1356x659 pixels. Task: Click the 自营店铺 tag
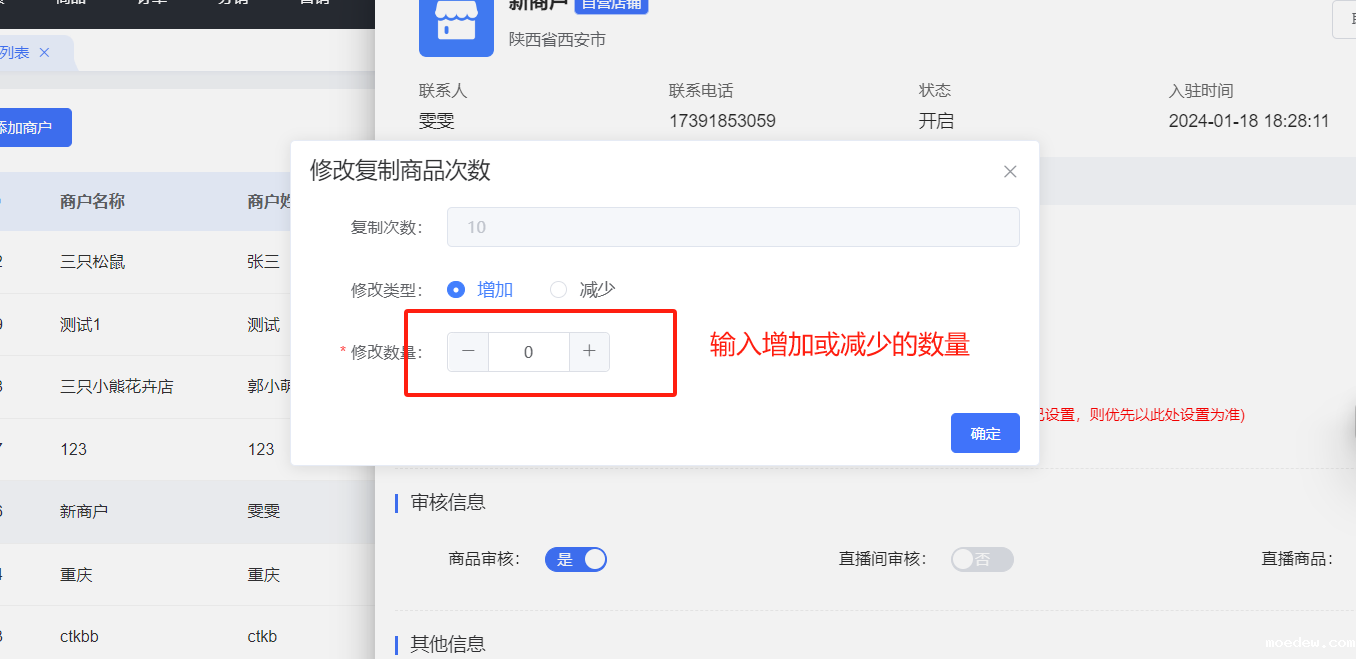(x=611, y=5)
